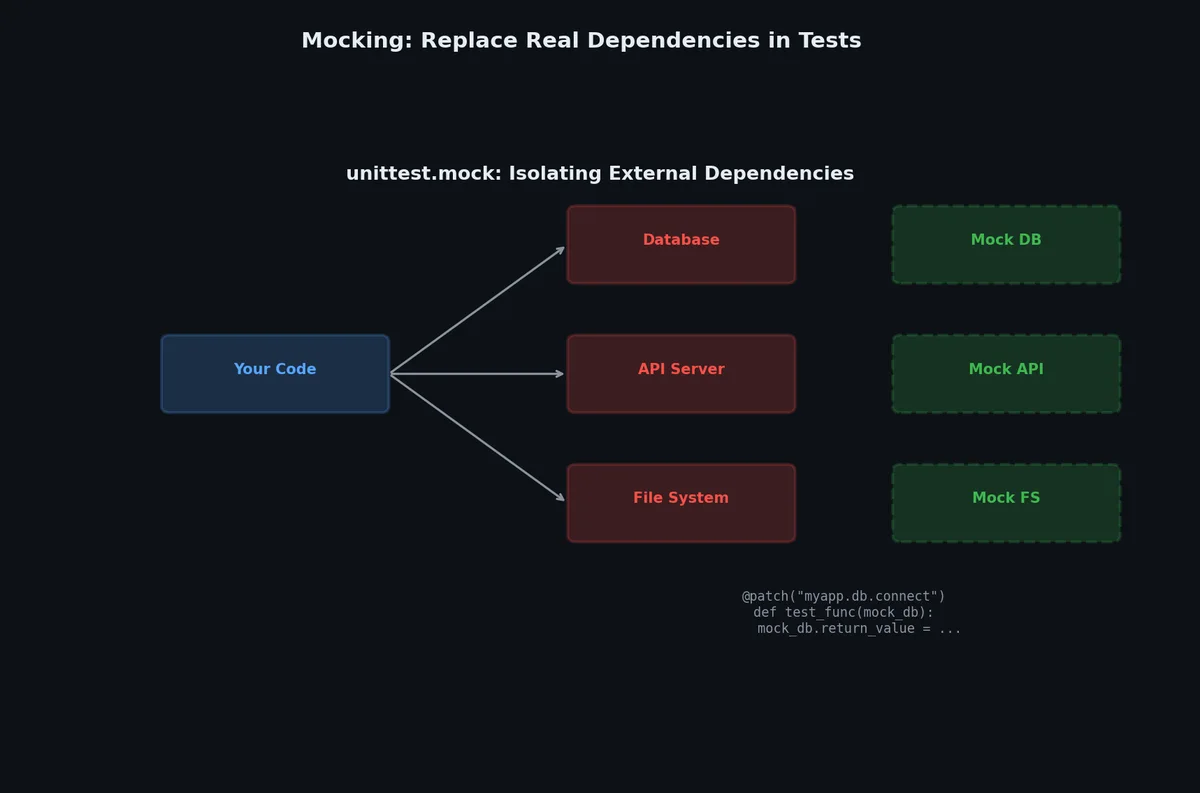Click the arrowhead pointing at API Server
Image resolution: width=1200 pixels, height=793 pixels.
pyautogui.click(x=561, y=374)
